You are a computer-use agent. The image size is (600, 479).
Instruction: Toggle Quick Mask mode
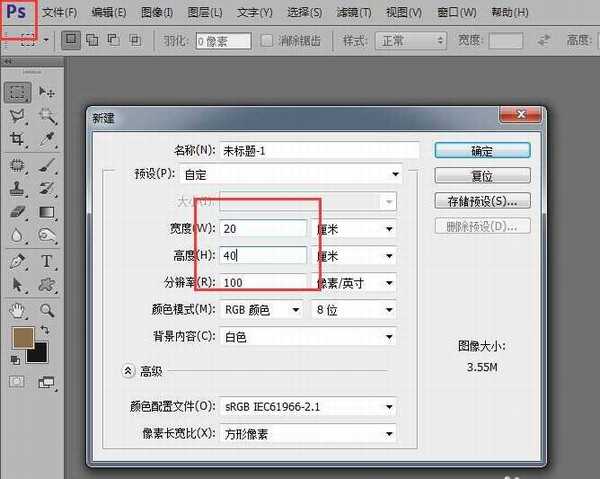pos(16,381)
